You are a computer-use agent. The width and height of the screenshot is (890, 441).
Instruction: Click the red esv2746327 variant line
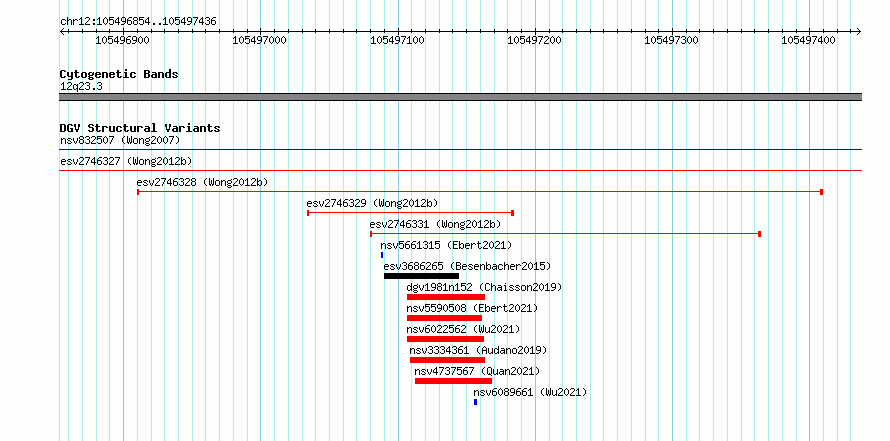click(x=460, y=170)
